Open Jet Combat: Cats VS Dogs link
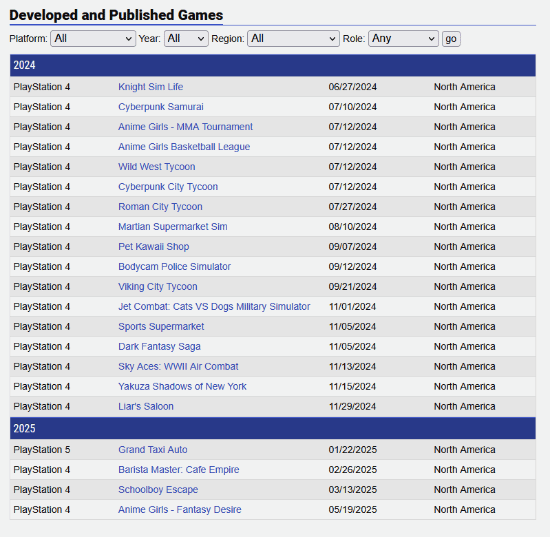The width and height of the screenshot is (550, 537). point(214,307)
